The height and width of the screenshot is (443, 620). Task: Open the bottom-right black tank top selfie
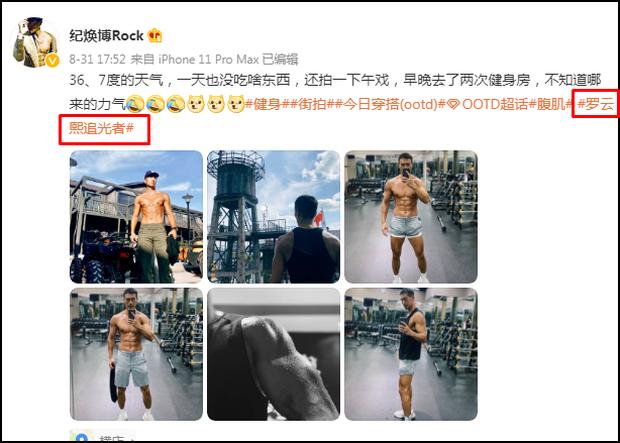point(411,354)
